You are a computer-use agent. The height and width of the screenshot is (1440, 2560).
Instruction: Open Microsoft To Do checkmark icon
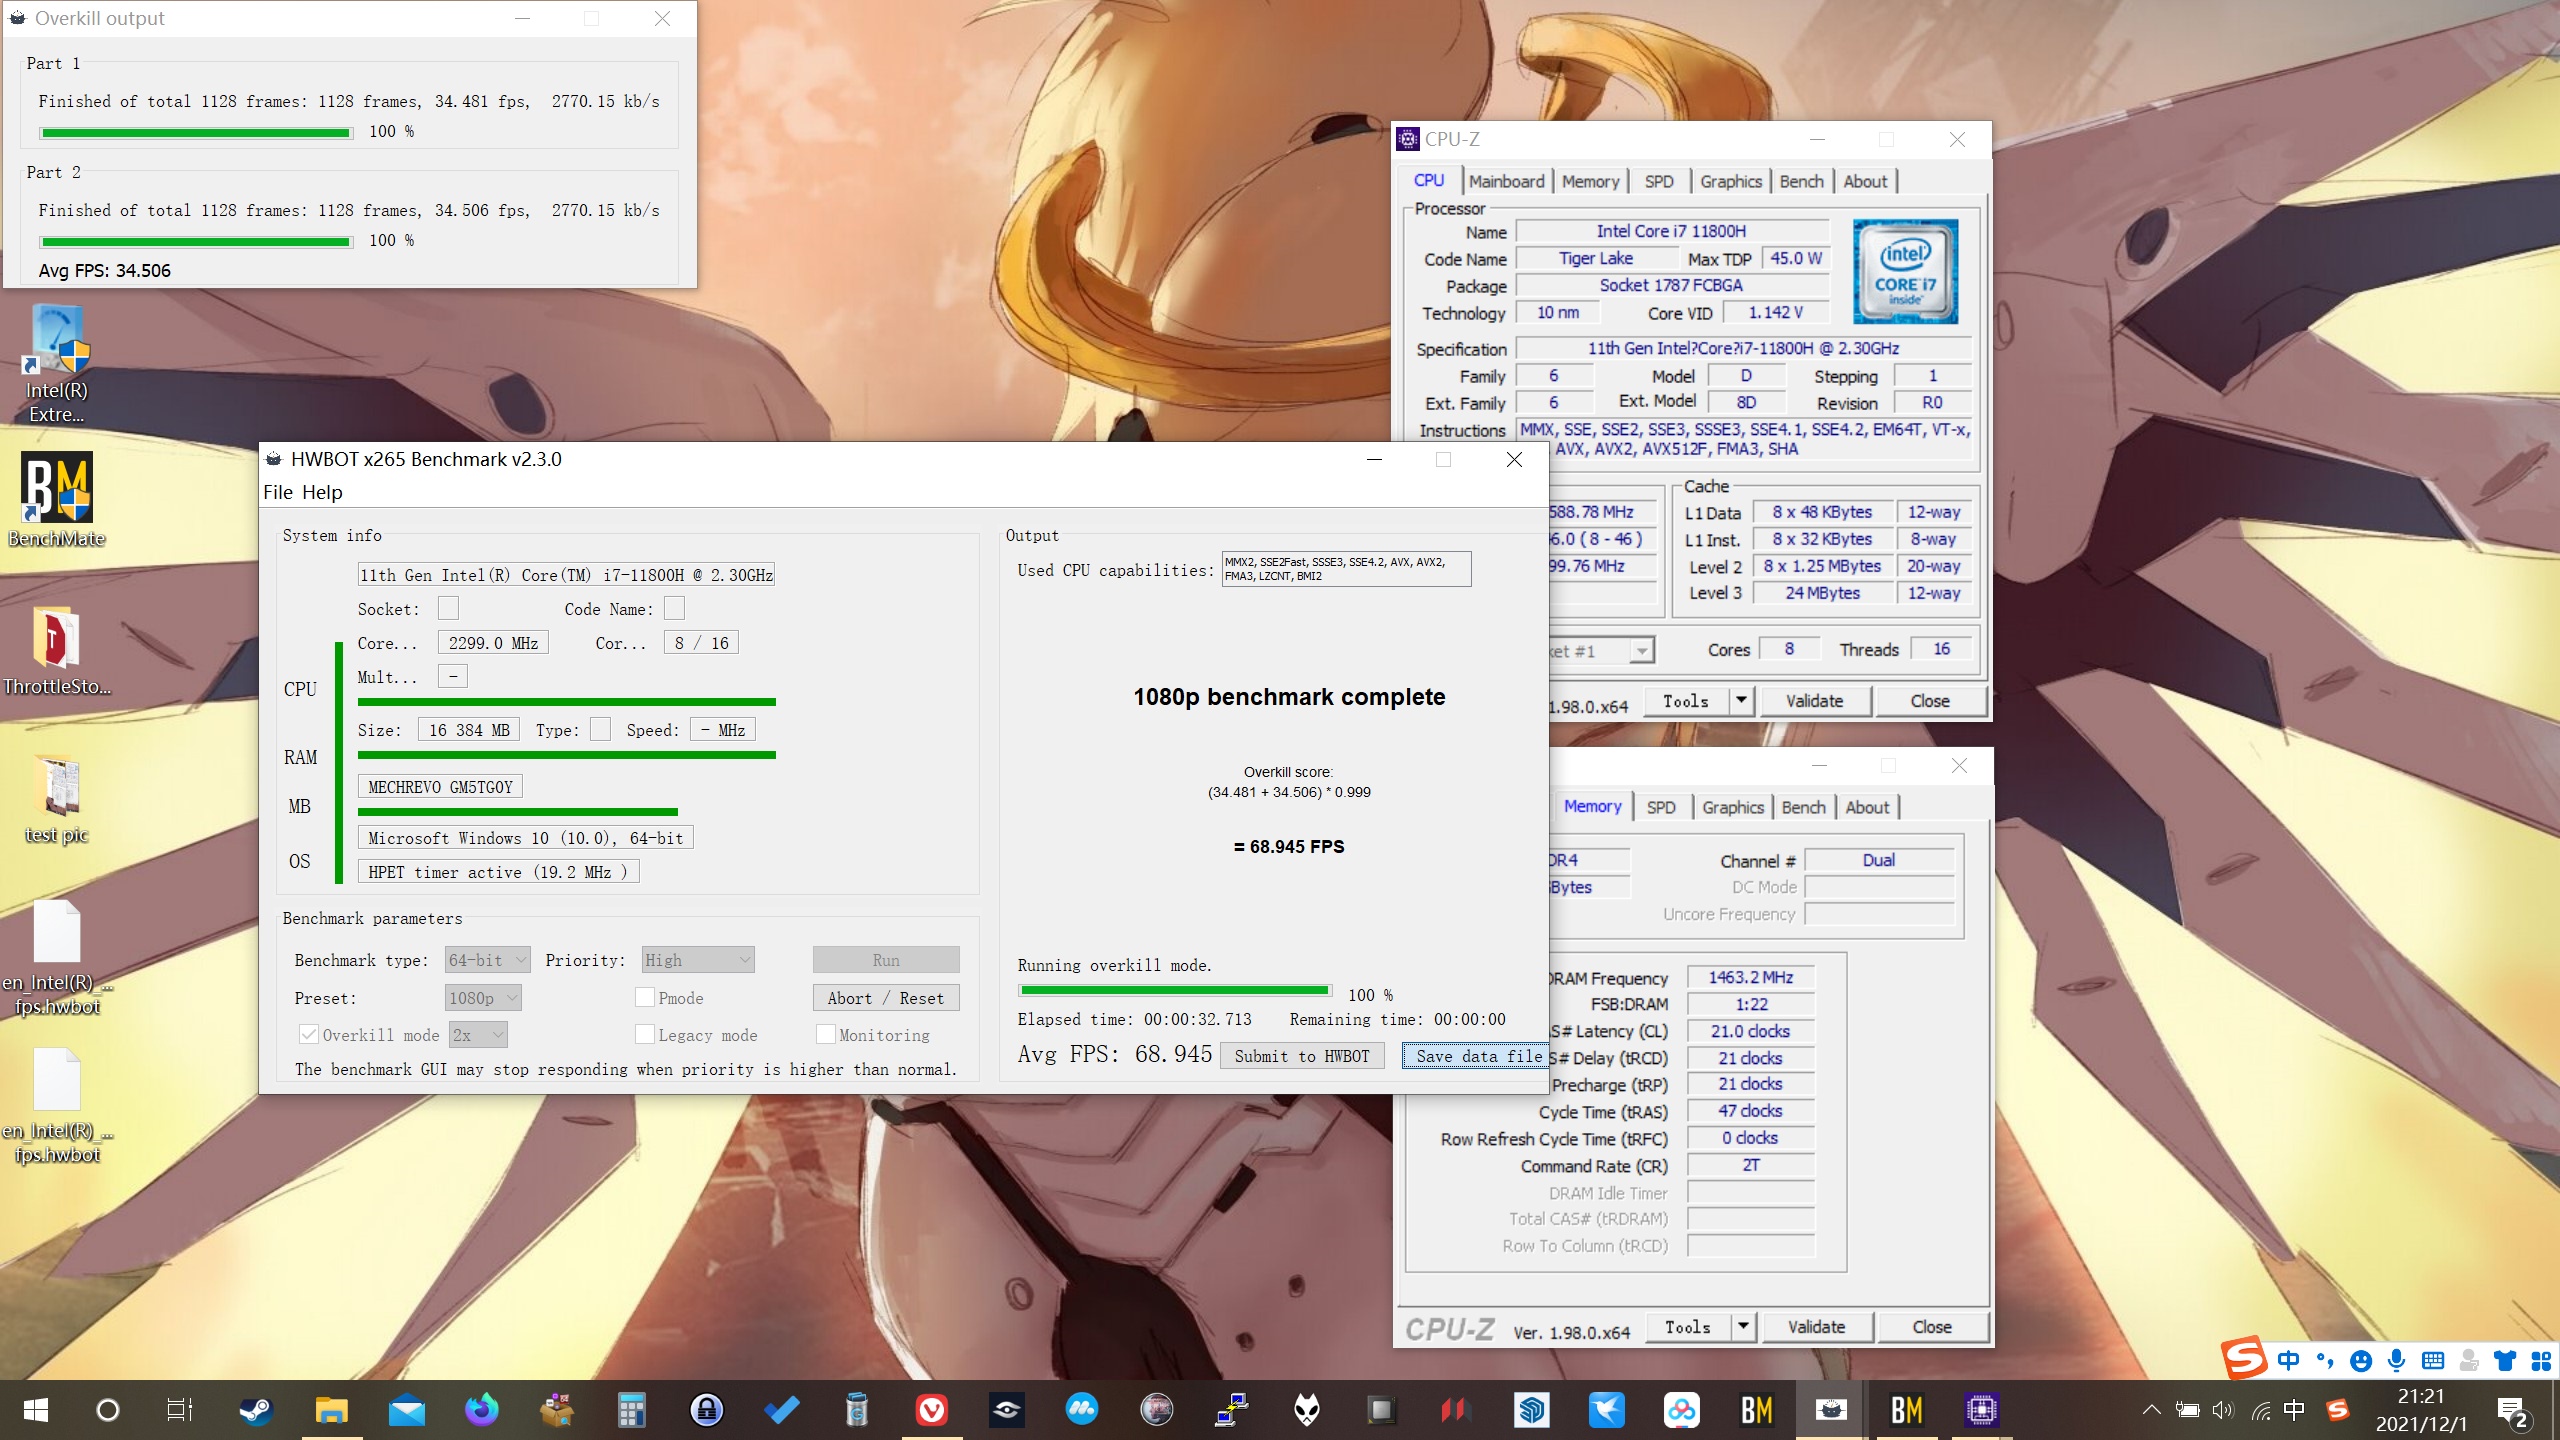(x=782, y=1410)
